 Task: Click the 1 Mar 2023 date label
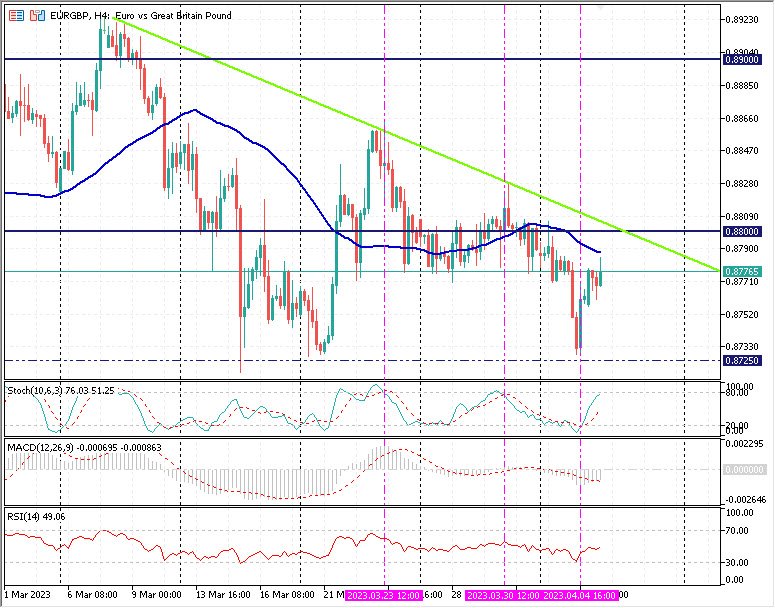[26, 594]
